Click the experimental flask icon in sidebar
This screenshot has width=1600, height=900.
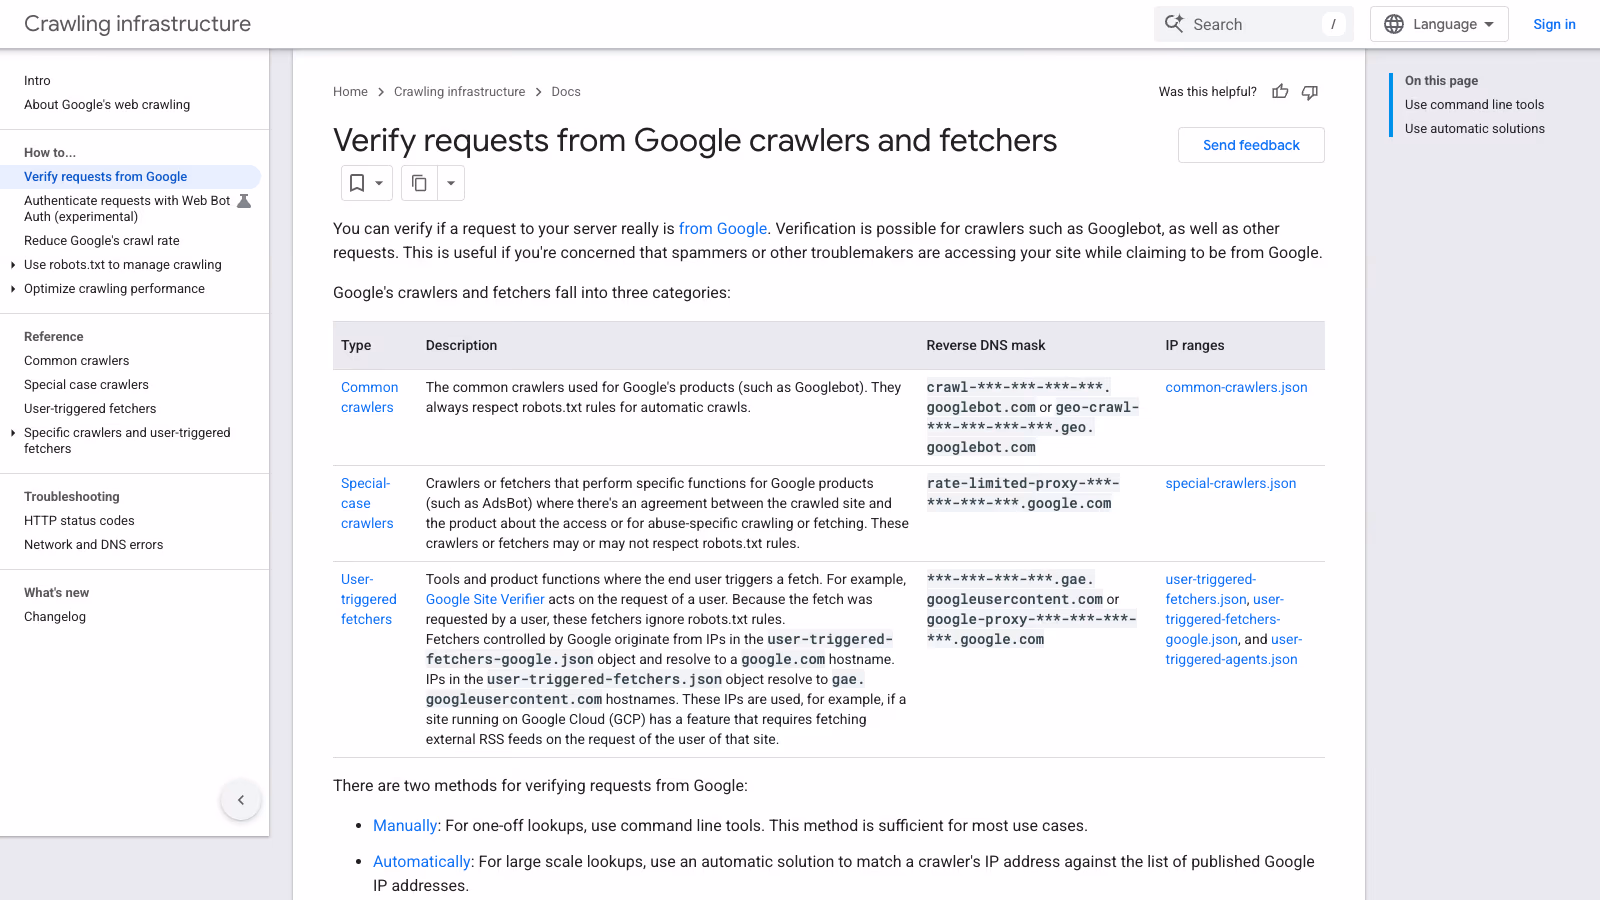pyautogui.click(x=244, y=201)
